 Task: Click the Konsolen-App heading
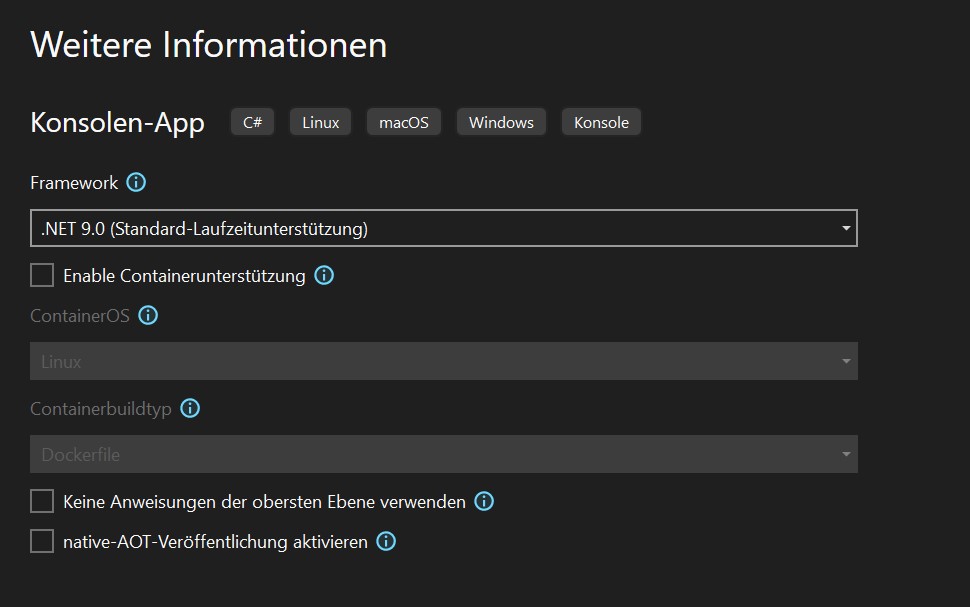(x=118, y=123)
